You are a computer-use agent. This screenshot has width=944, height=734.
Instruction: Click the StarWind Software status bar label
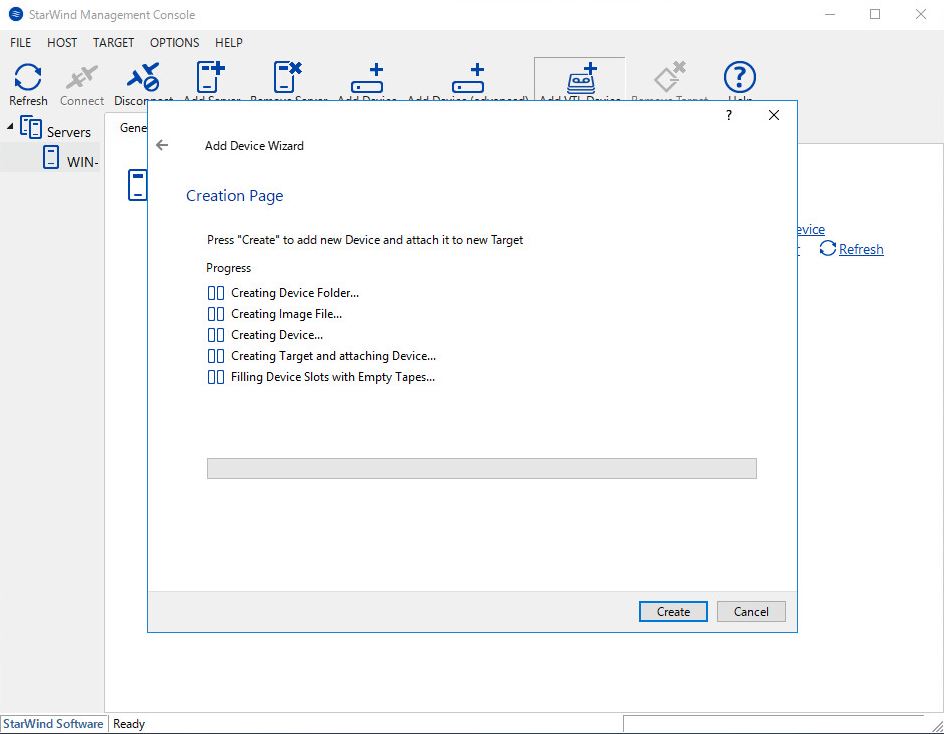click(53, 724)
